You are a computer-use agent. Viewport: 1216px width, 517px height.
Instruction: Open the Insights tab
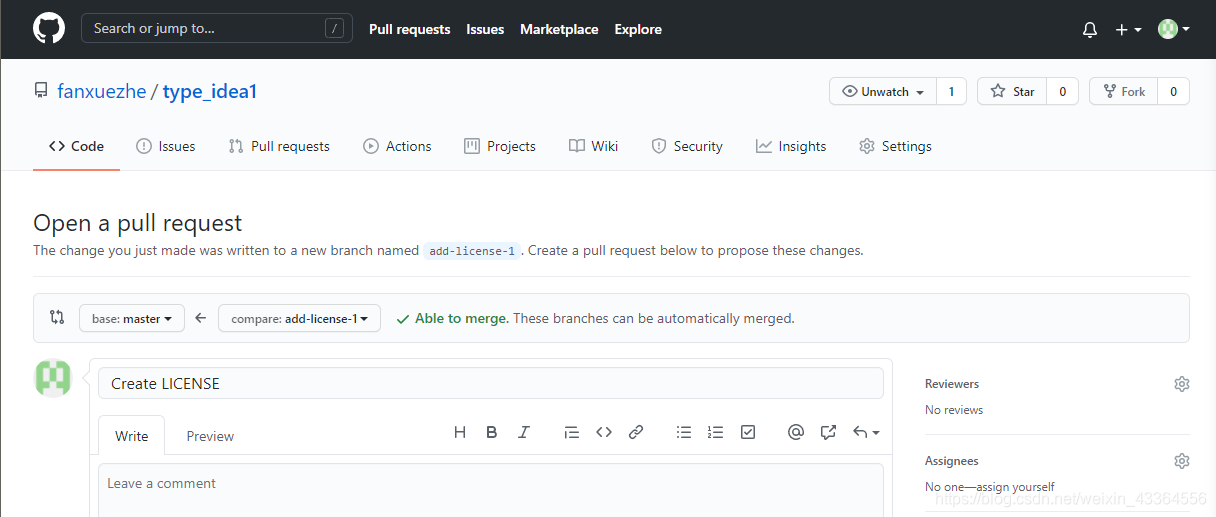[x=791, y=146]
